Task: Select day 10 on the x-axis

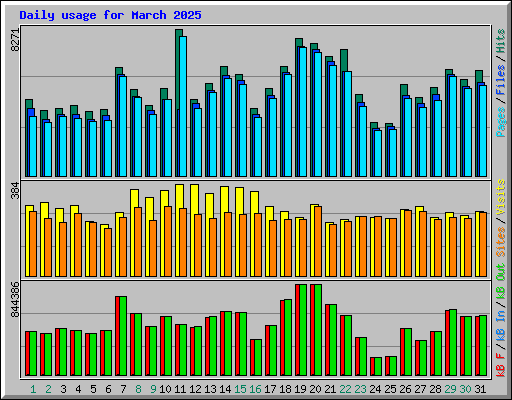Action: point(165,389)
